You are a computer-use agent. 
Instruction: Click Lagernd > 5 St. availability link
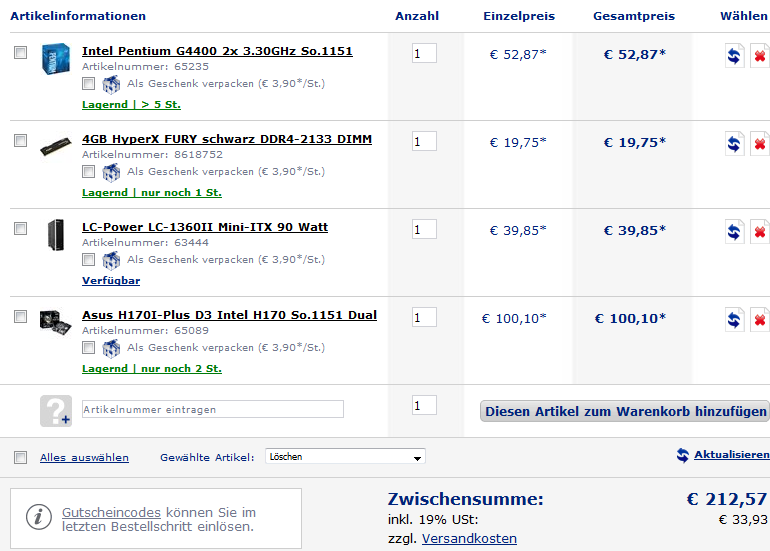coord(131,105)
